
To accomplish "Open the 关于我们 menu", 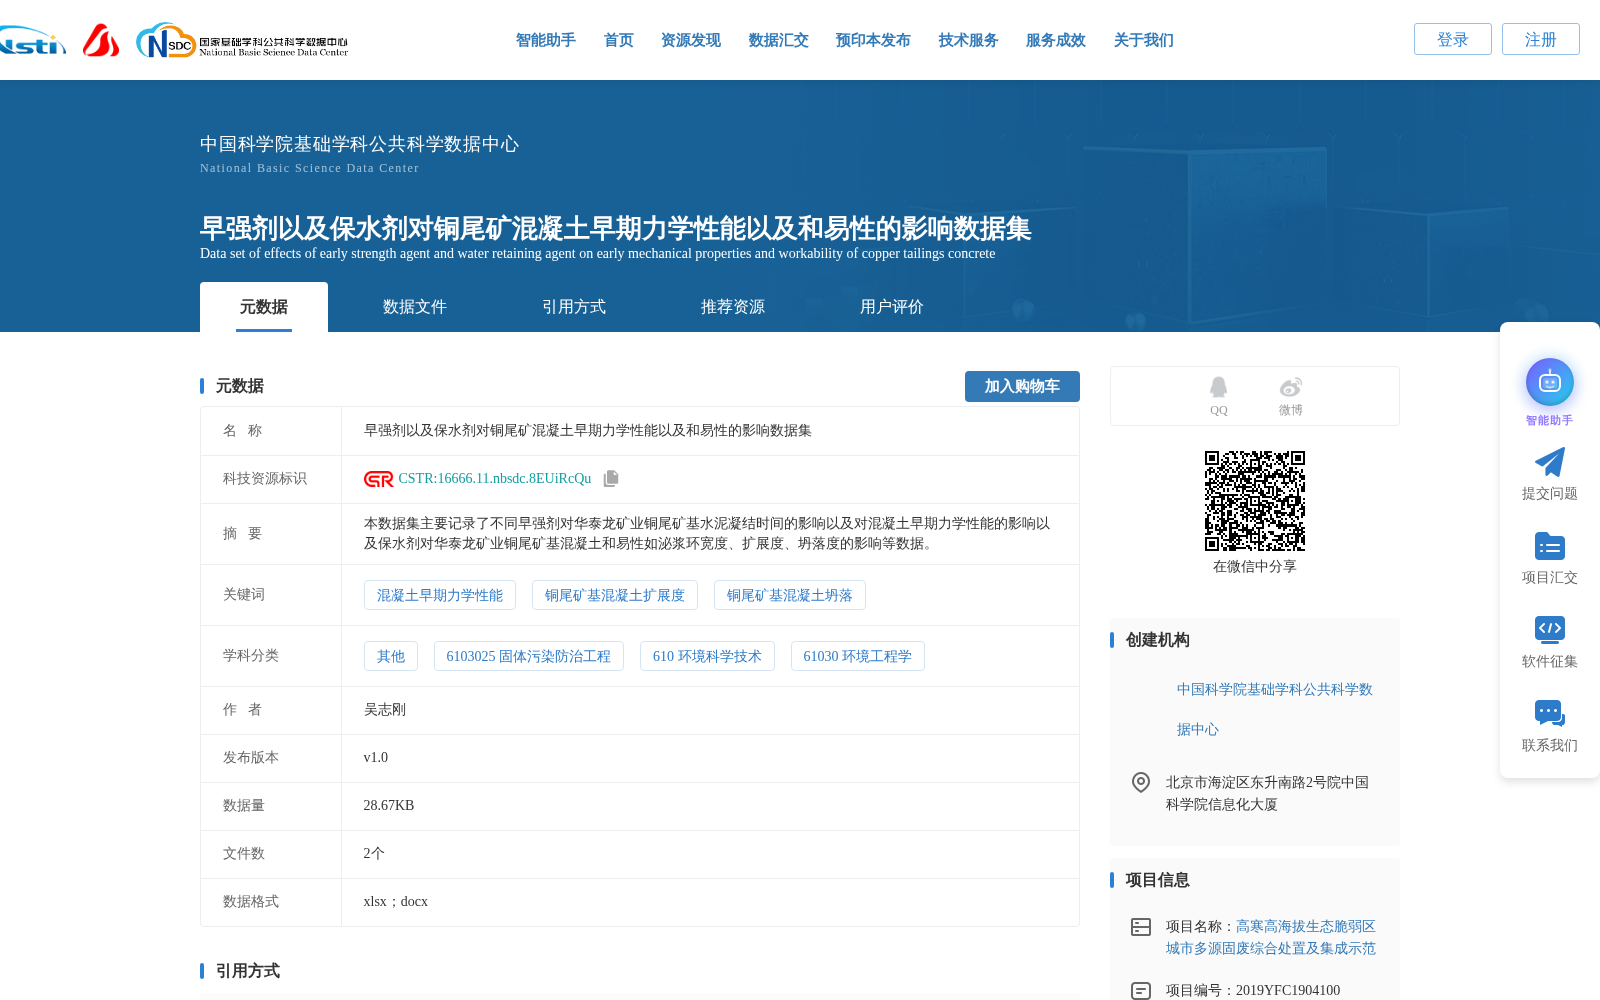I will (x=1143, y=40).
